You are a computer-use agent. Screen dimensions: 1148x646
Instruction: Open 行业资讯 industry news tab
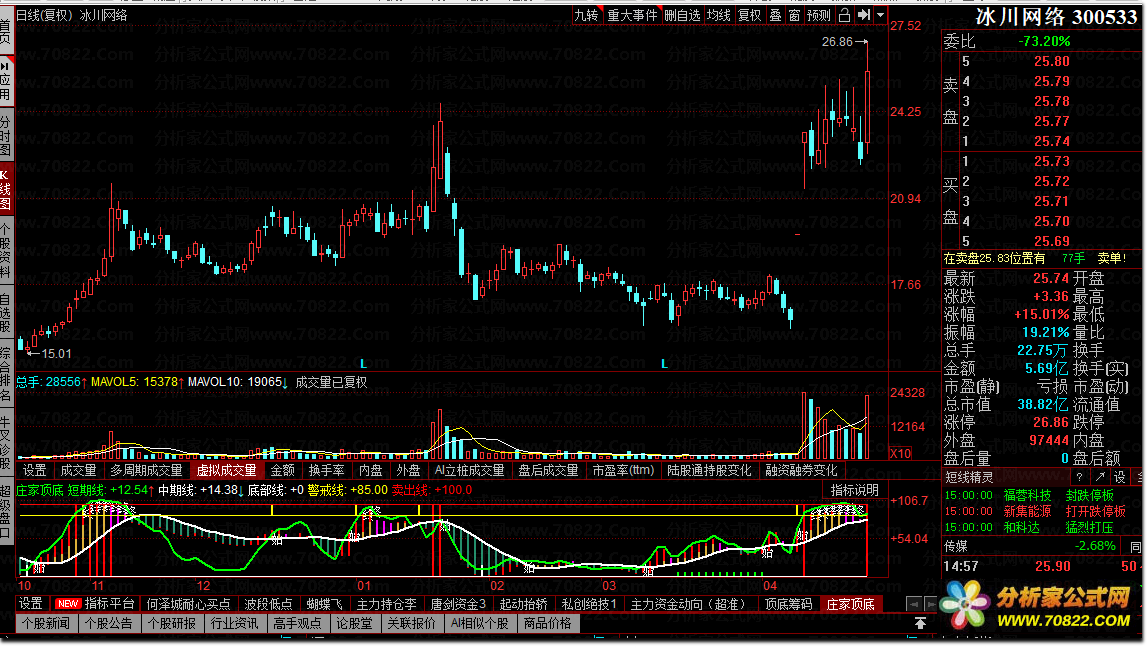coord(234,623)
